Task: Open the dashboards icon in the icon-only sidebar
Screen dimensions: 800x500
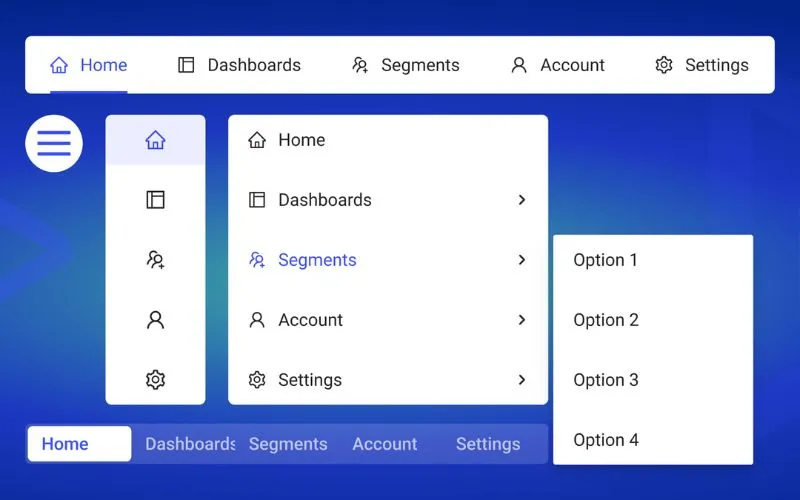Action: pyautogui.click(x=156, y=199)
